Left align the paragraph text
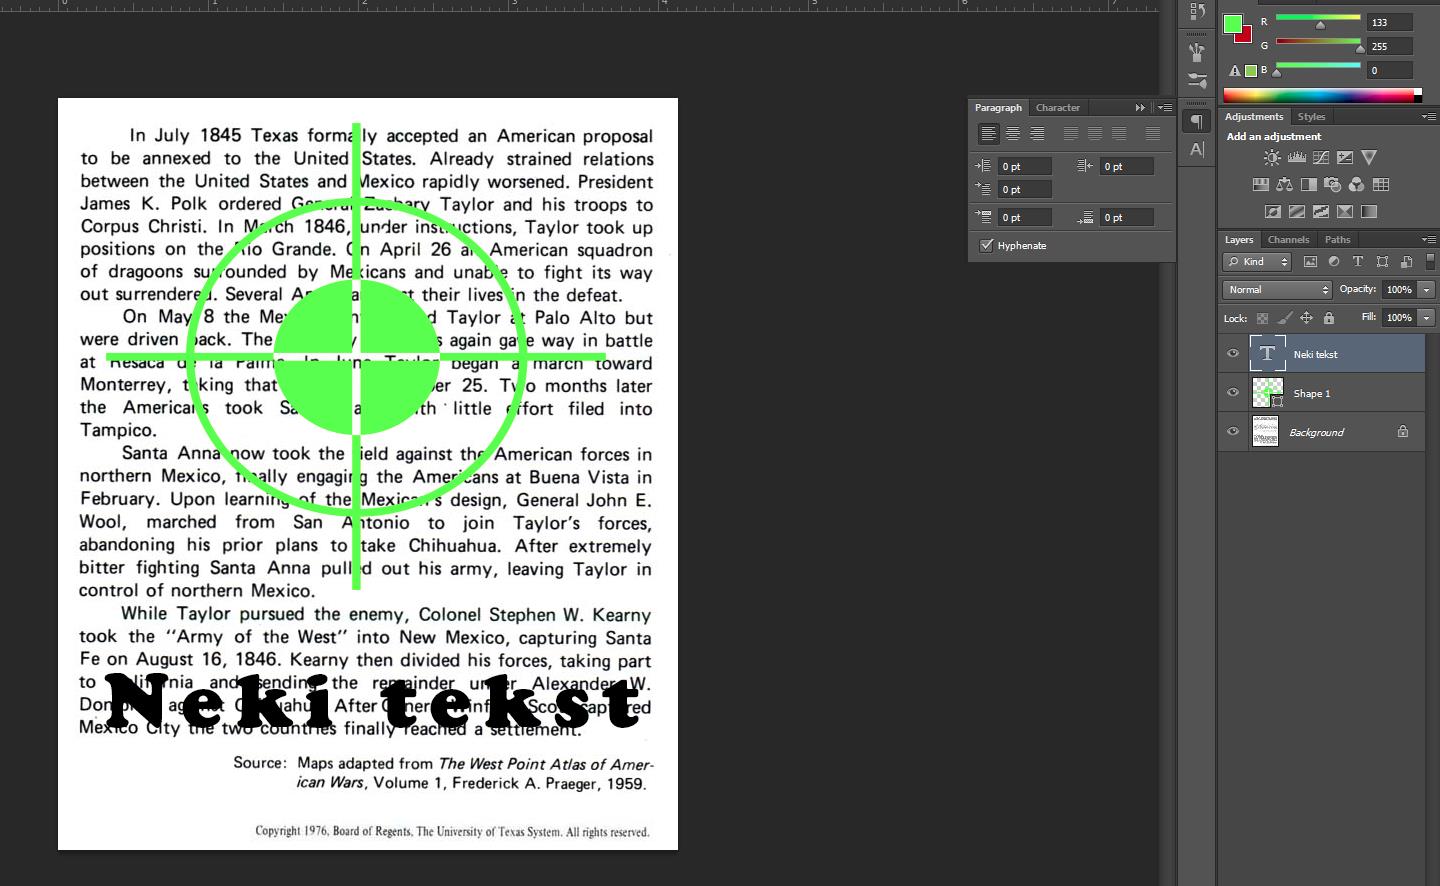This screenshot has height=886, width=1440. point(988,133)
